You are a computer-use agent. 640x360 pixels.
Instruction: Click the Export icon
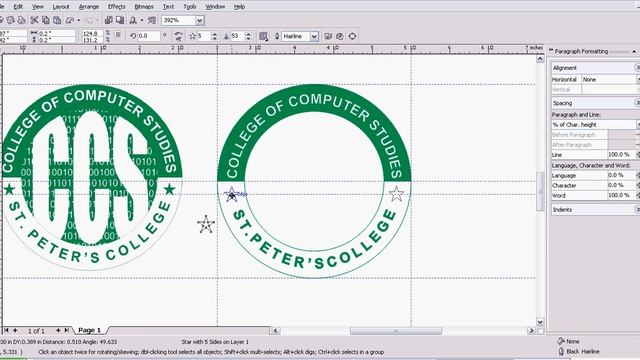click(x=120, y=20)
